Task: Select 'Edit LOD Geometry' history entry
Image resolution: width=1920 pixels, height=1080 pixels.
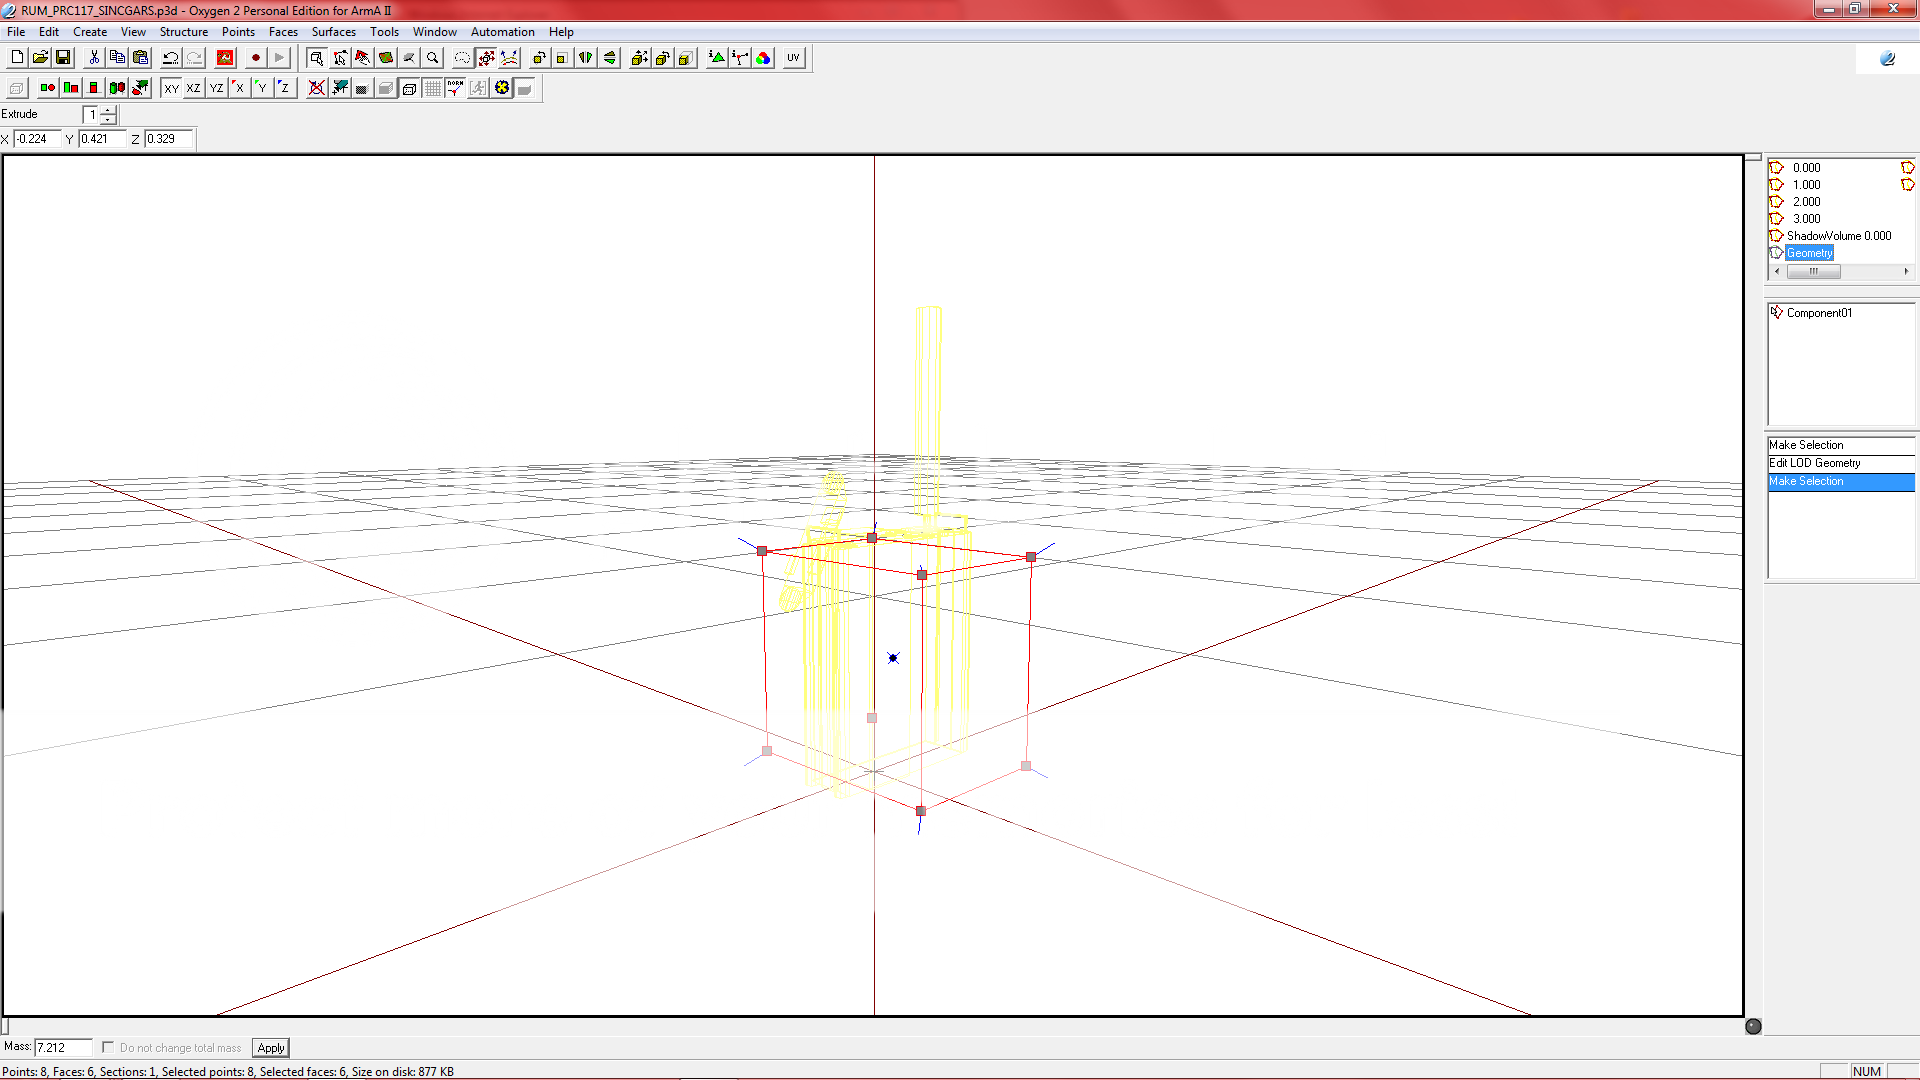Action: [x=1814, y=463]
